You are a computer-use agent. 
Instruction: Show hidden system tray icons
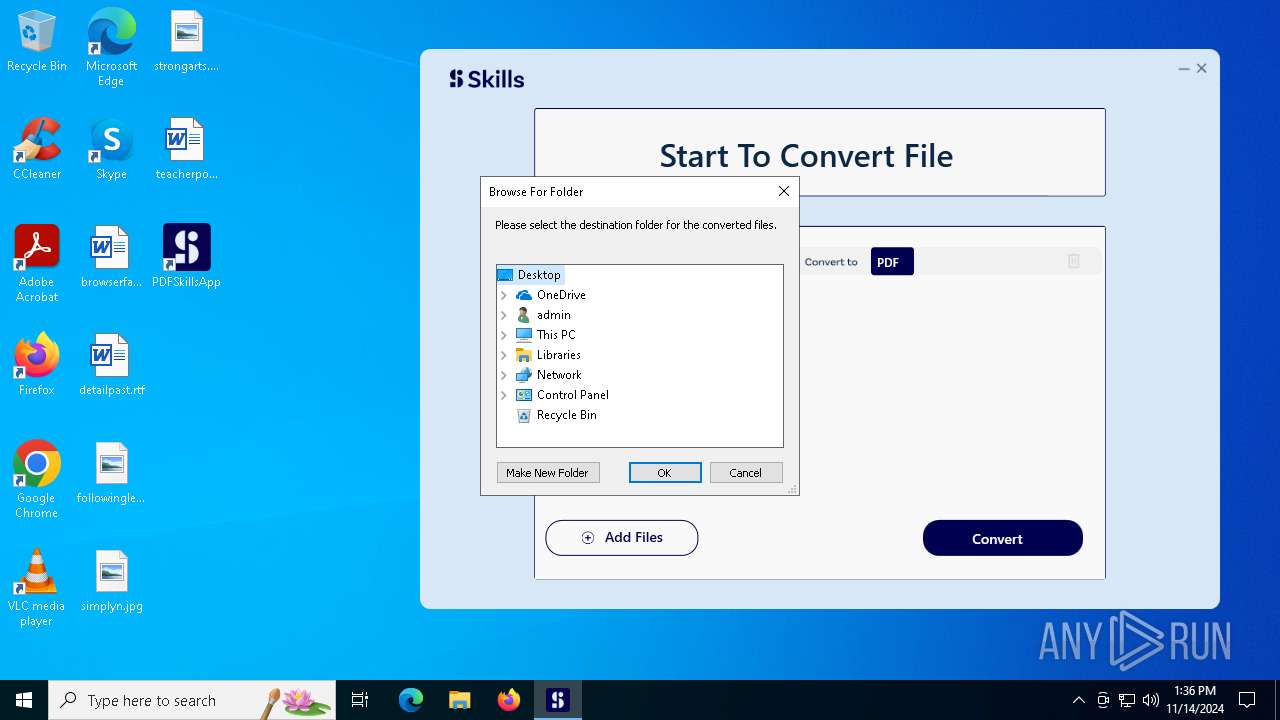click(1078, 700)
